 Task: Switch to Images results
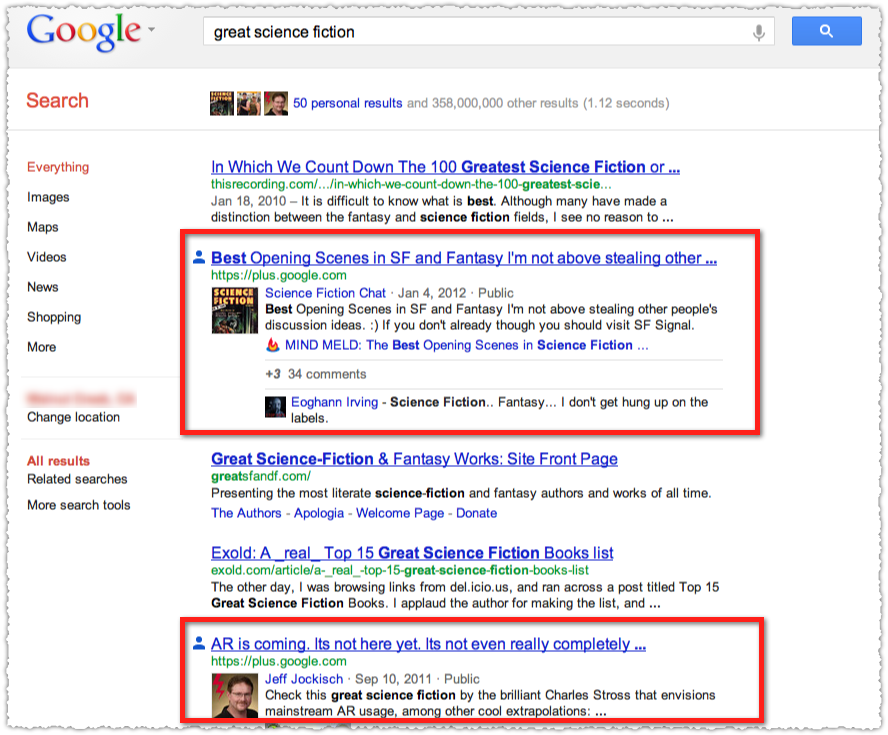tap(48, 197)
